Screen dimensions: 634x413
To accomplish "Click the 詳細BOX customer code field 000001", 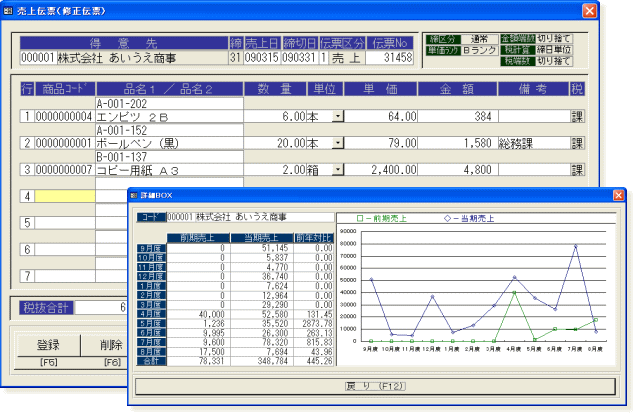I will click(x=181, y=217).
